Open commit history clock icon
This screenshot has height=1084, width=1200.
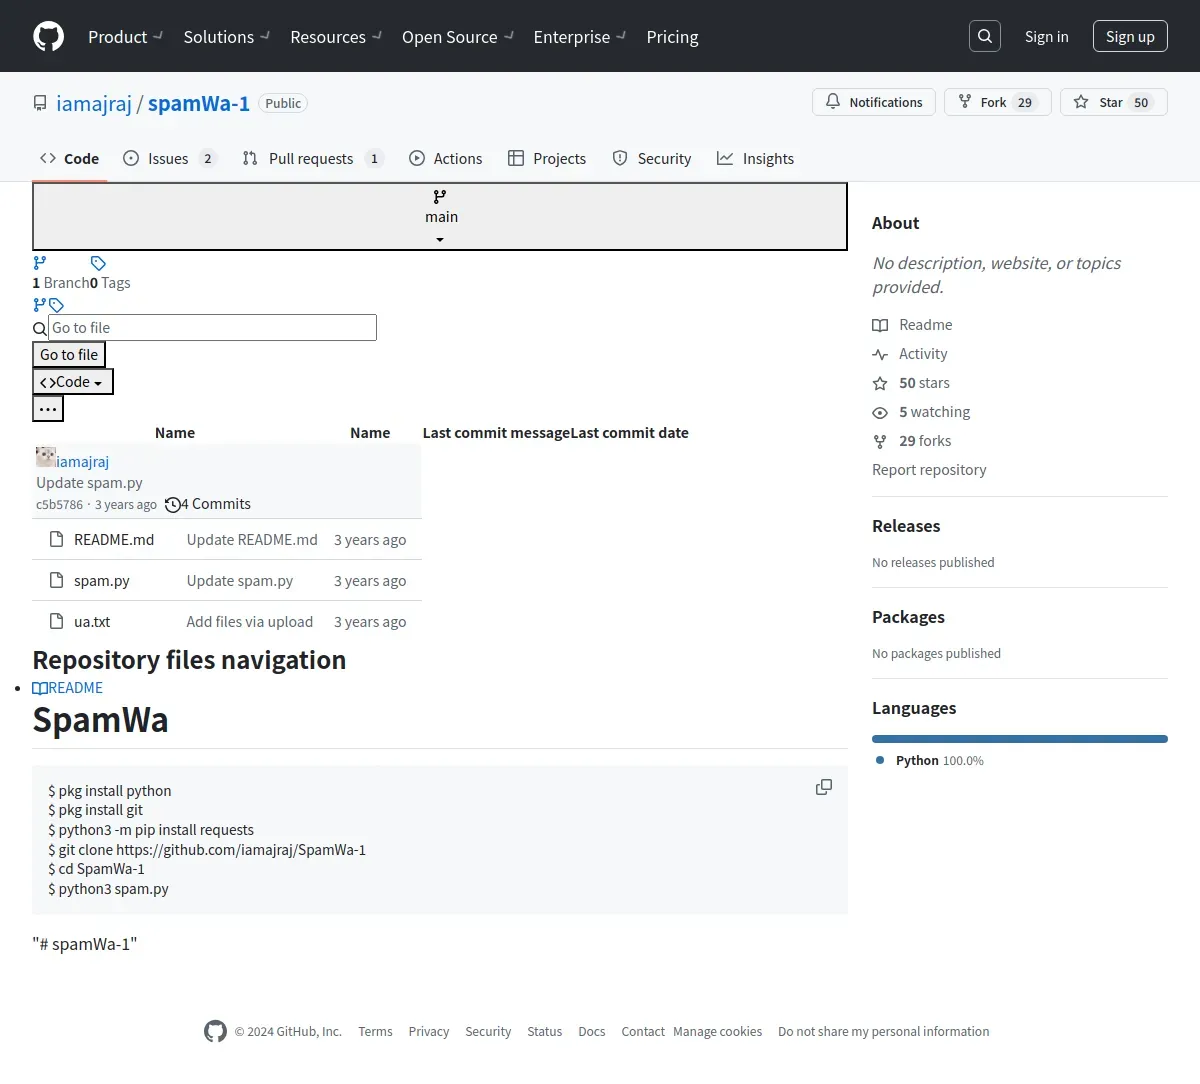tap(172, 505)
